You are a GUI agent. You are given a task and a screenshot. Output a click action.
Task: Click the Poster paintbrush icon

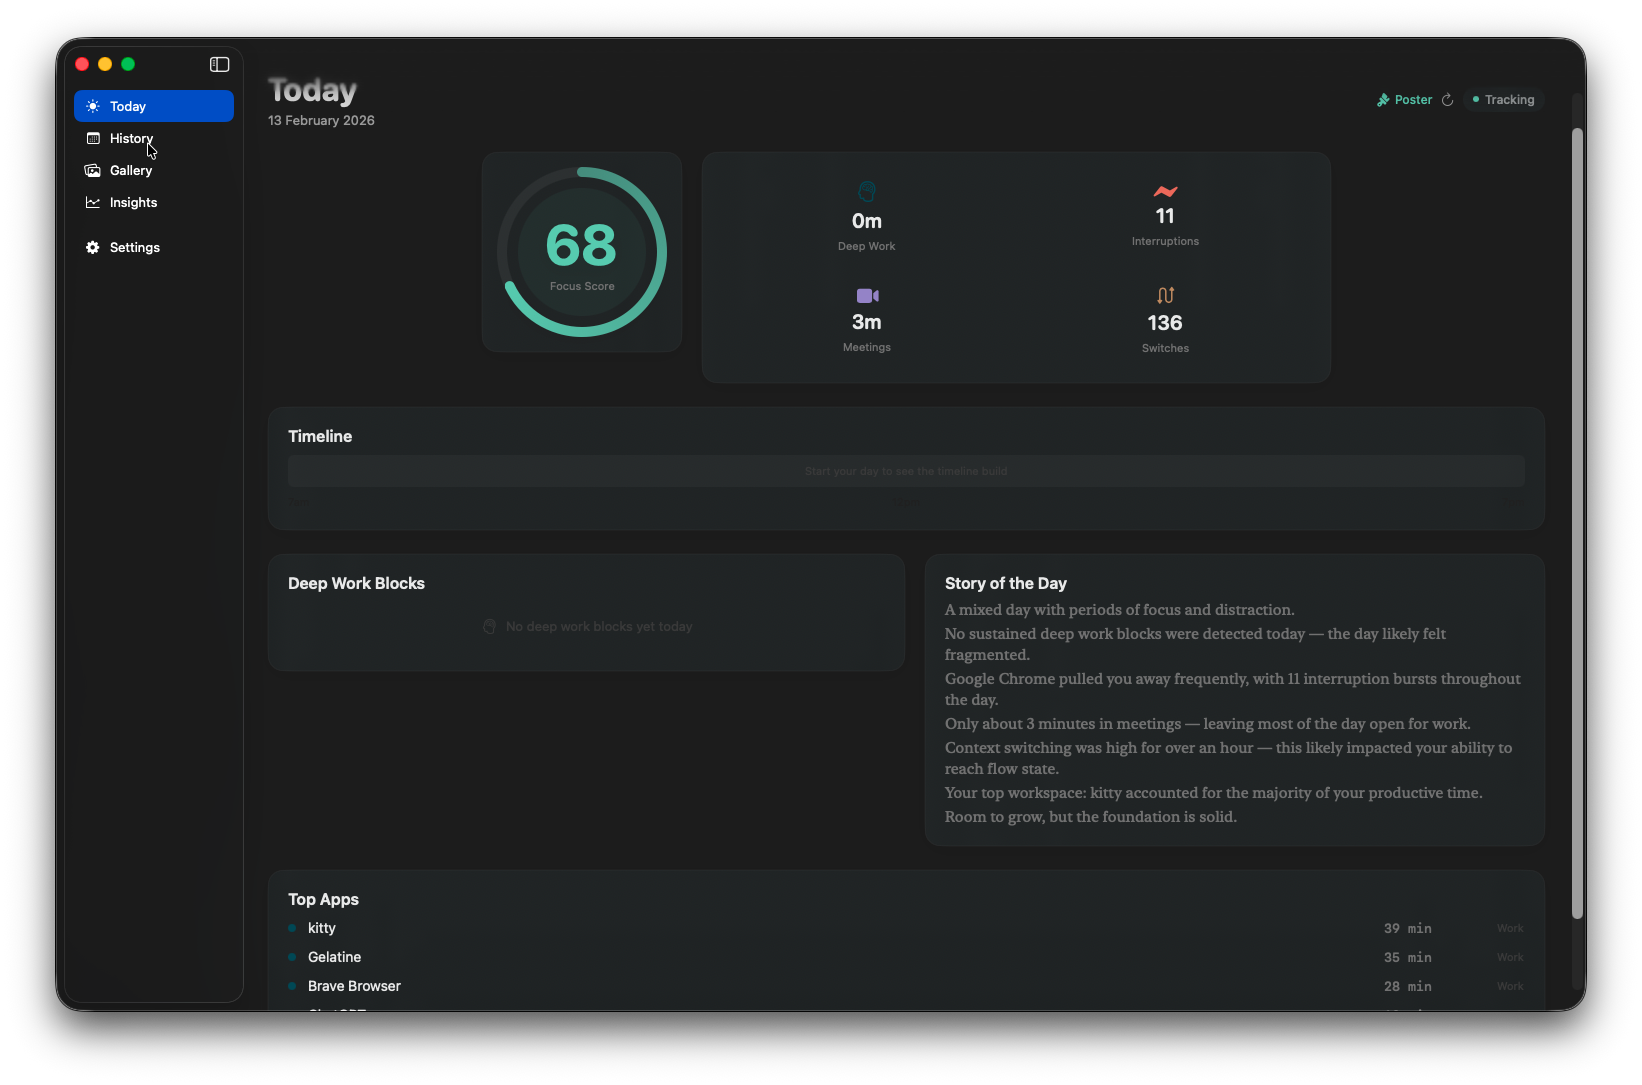(x=1385, y=99)
